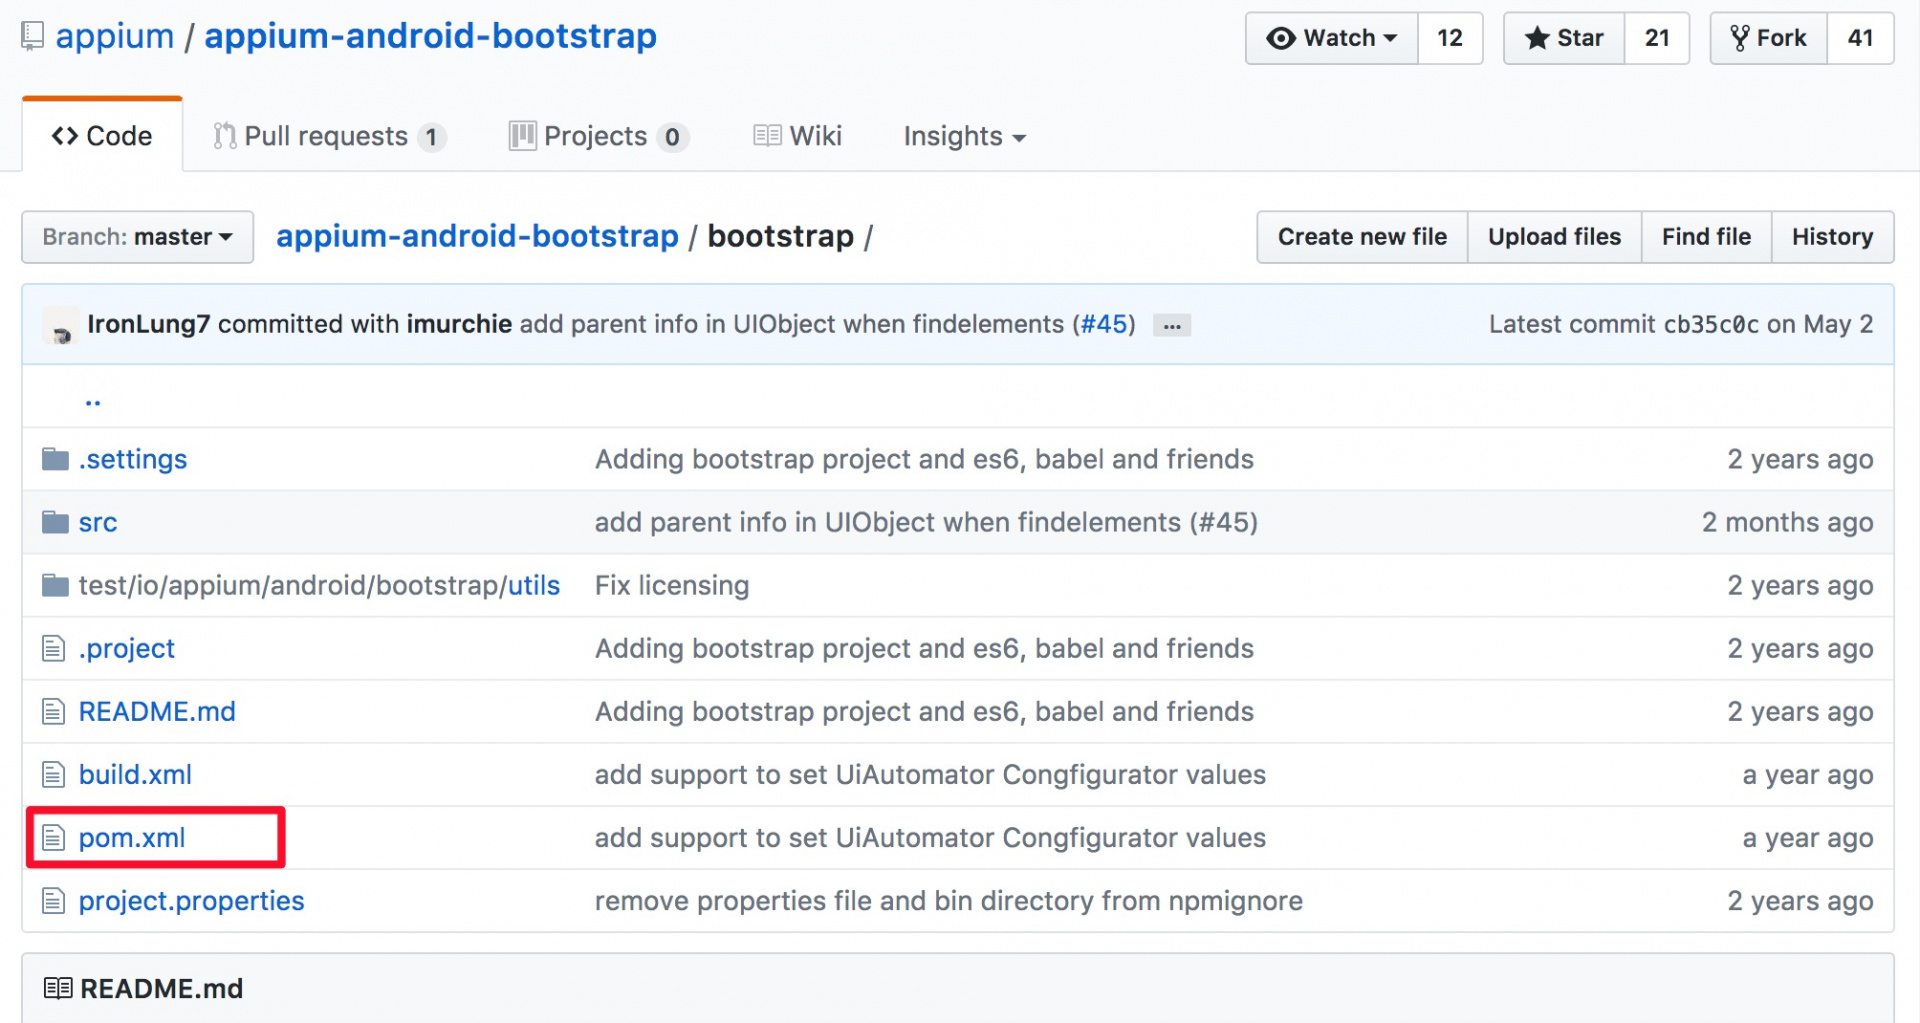Open appium-android-bootstrap repo title link

430,36
